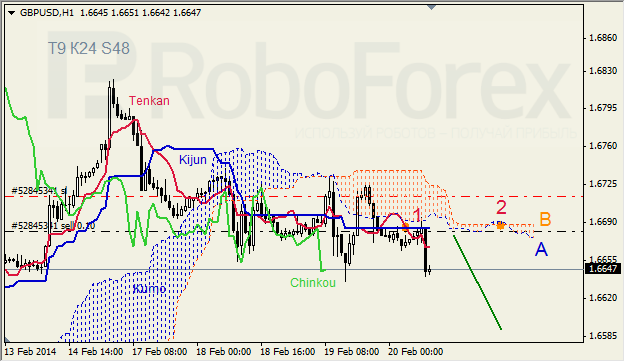Screen dimensions: 625x362
Task: Click the 20 Feb 00:00 time label
Action: point(415,352)
